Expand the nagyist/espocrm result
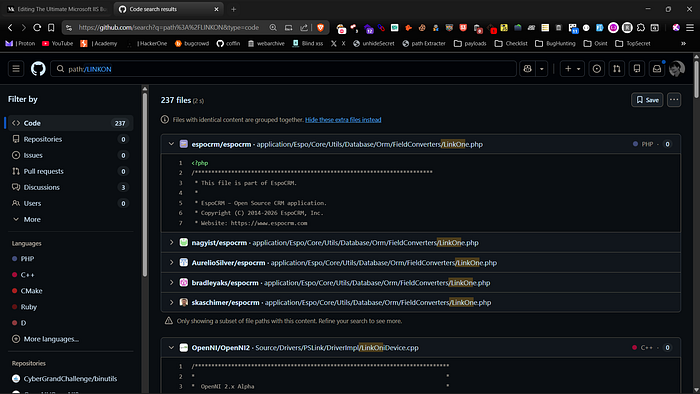Viewport: 700px width, 394px height. (171, 242)
